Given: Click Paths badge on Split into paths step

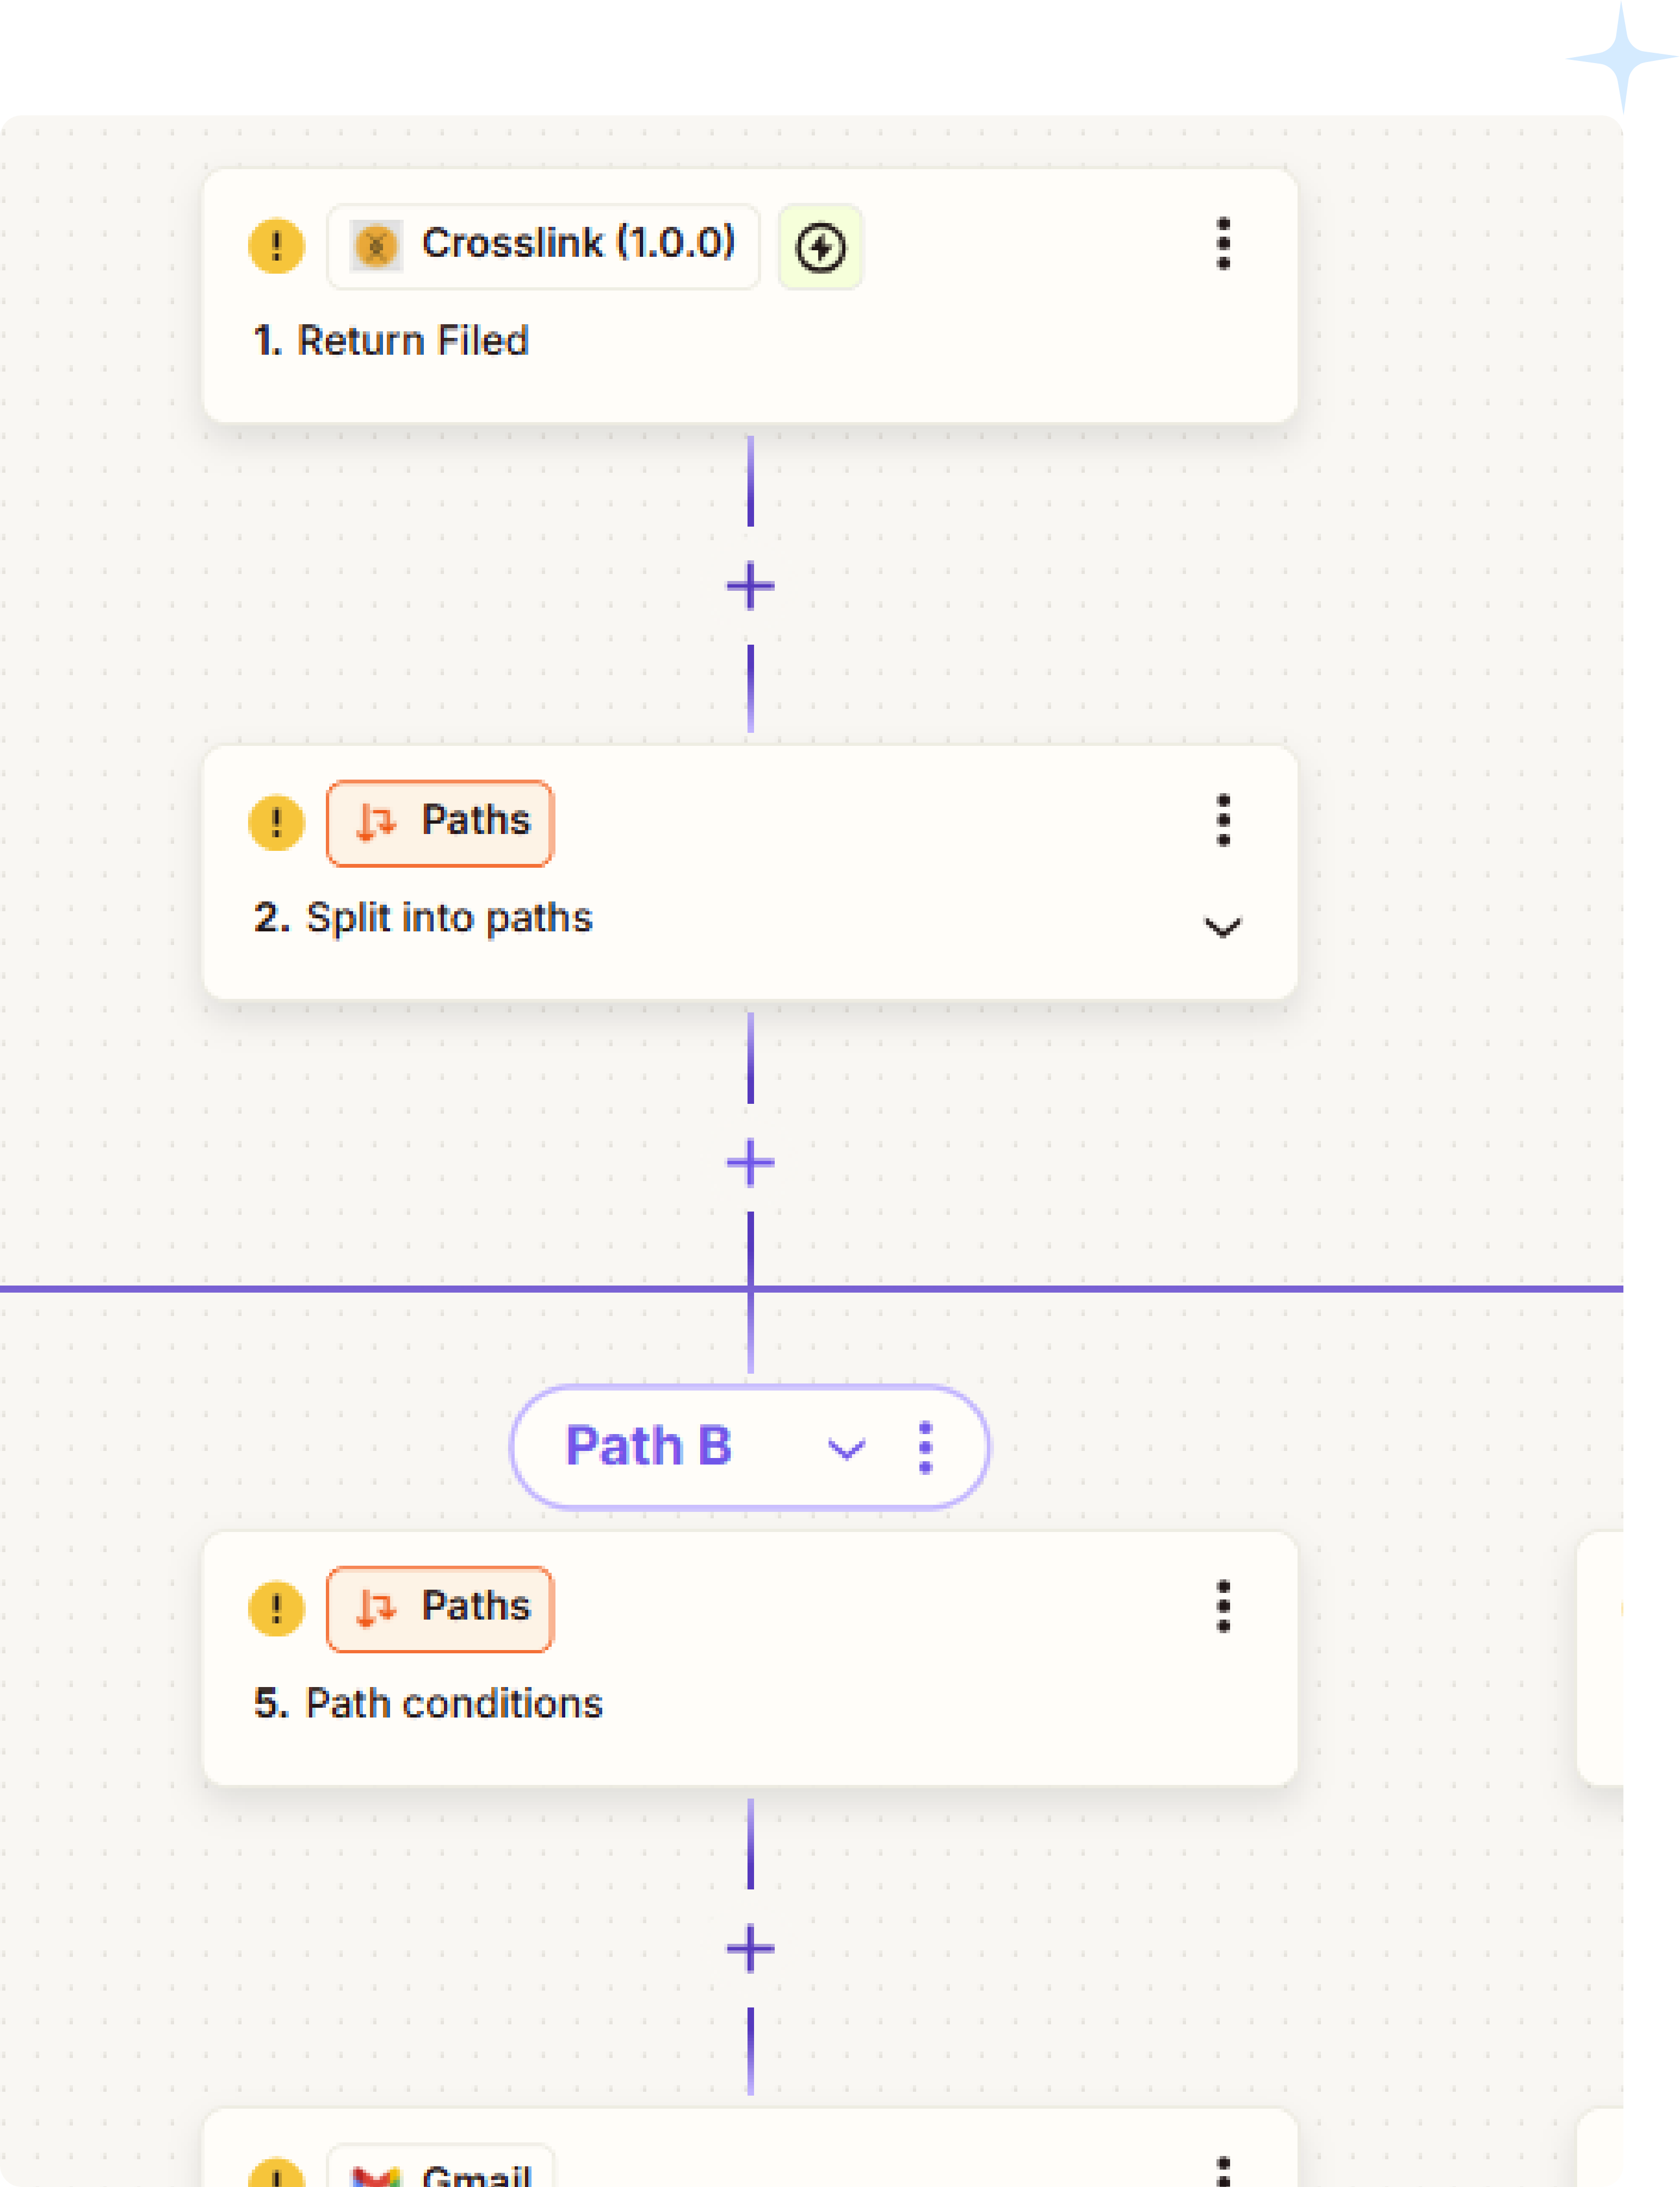Looking at the screenshot, I should click(x=440, y=823).
